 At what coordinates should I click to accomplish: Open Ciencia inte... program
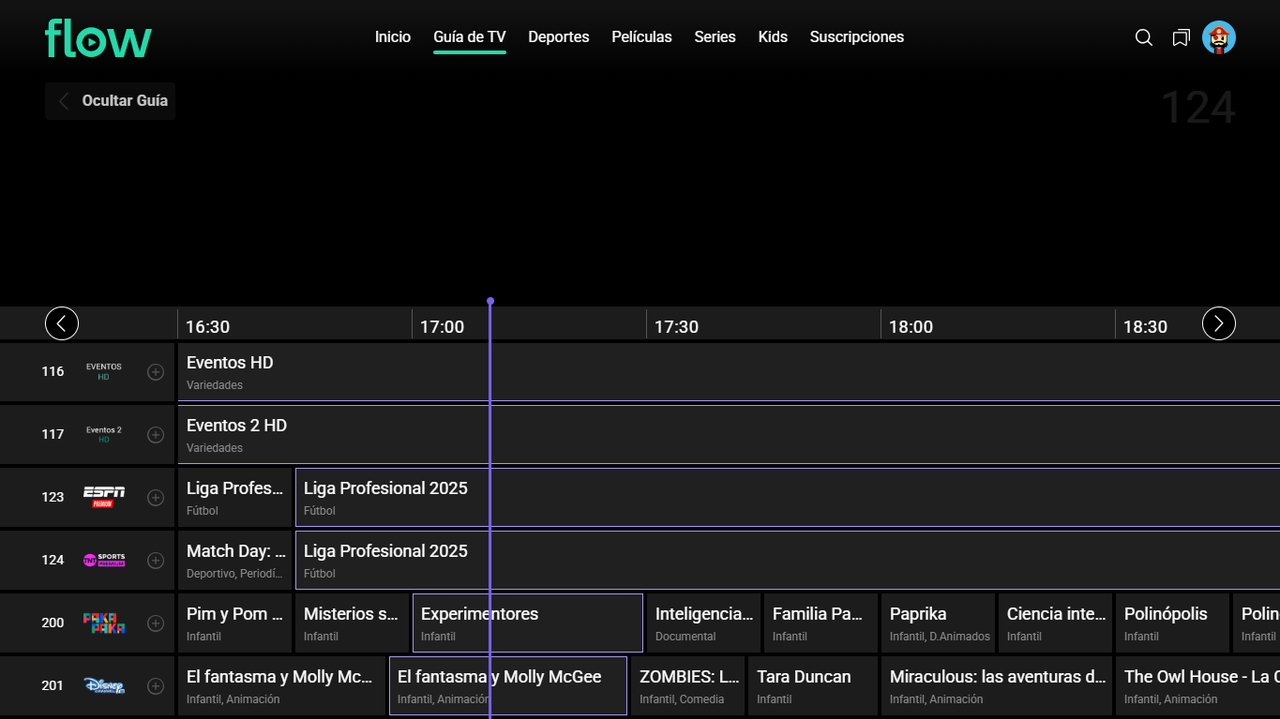1055,623
